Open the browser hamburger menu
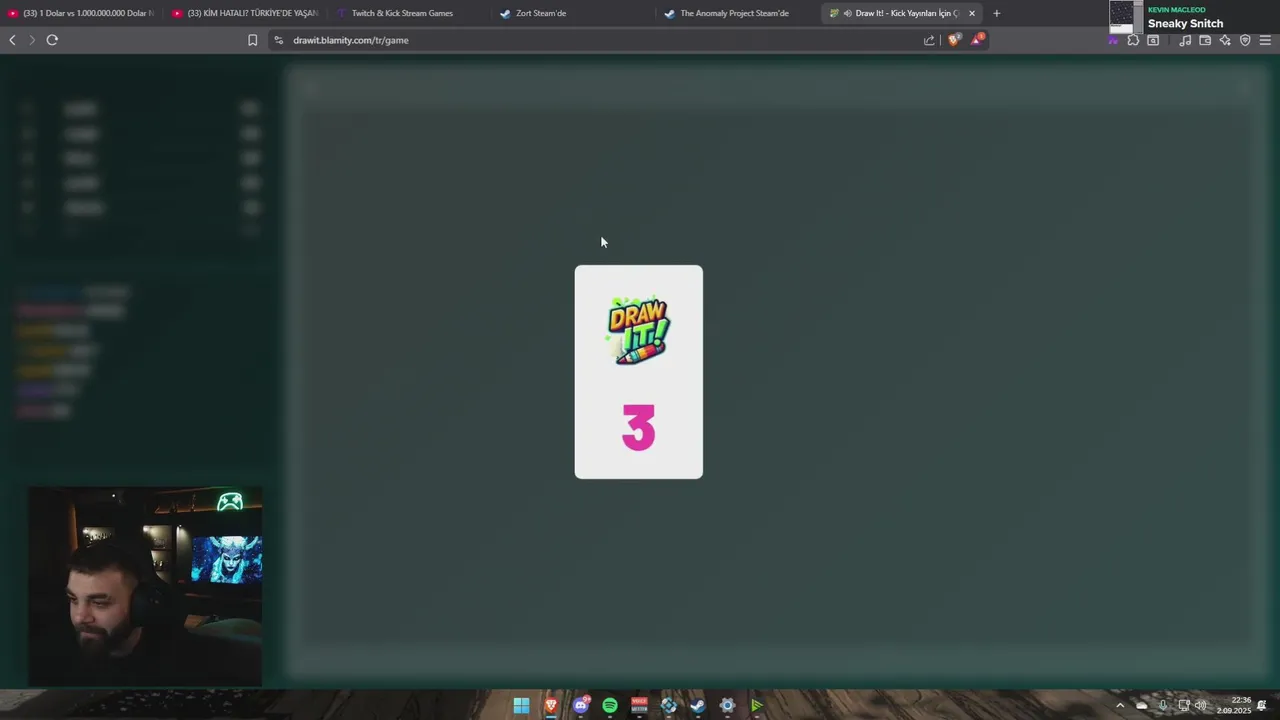The image size is (1280, 720). (x=1265, y=40)
